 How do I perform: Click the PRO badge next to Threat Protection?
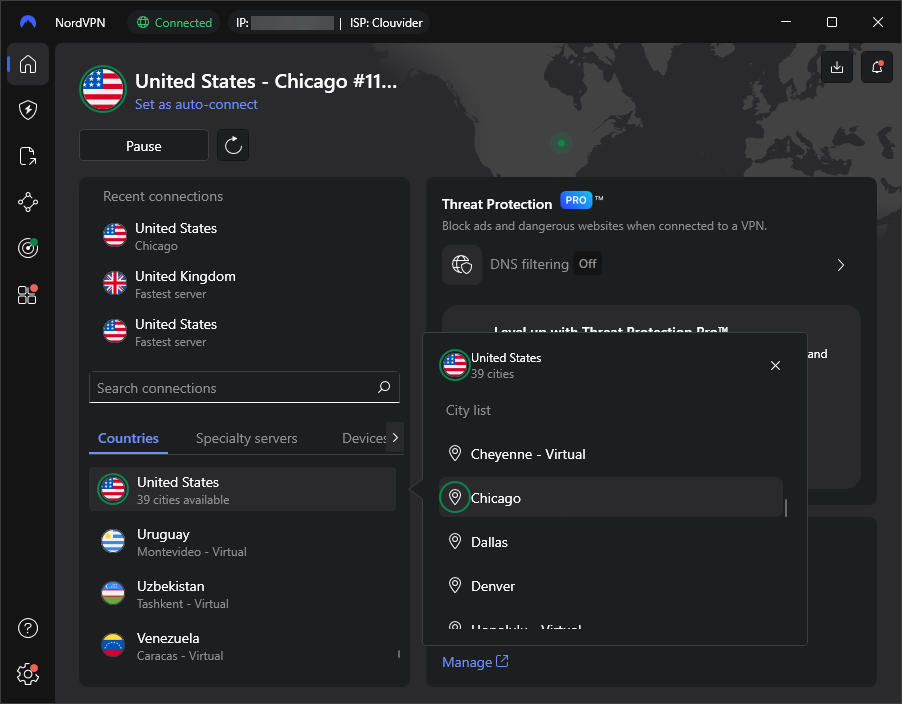(x=576, y=200)
